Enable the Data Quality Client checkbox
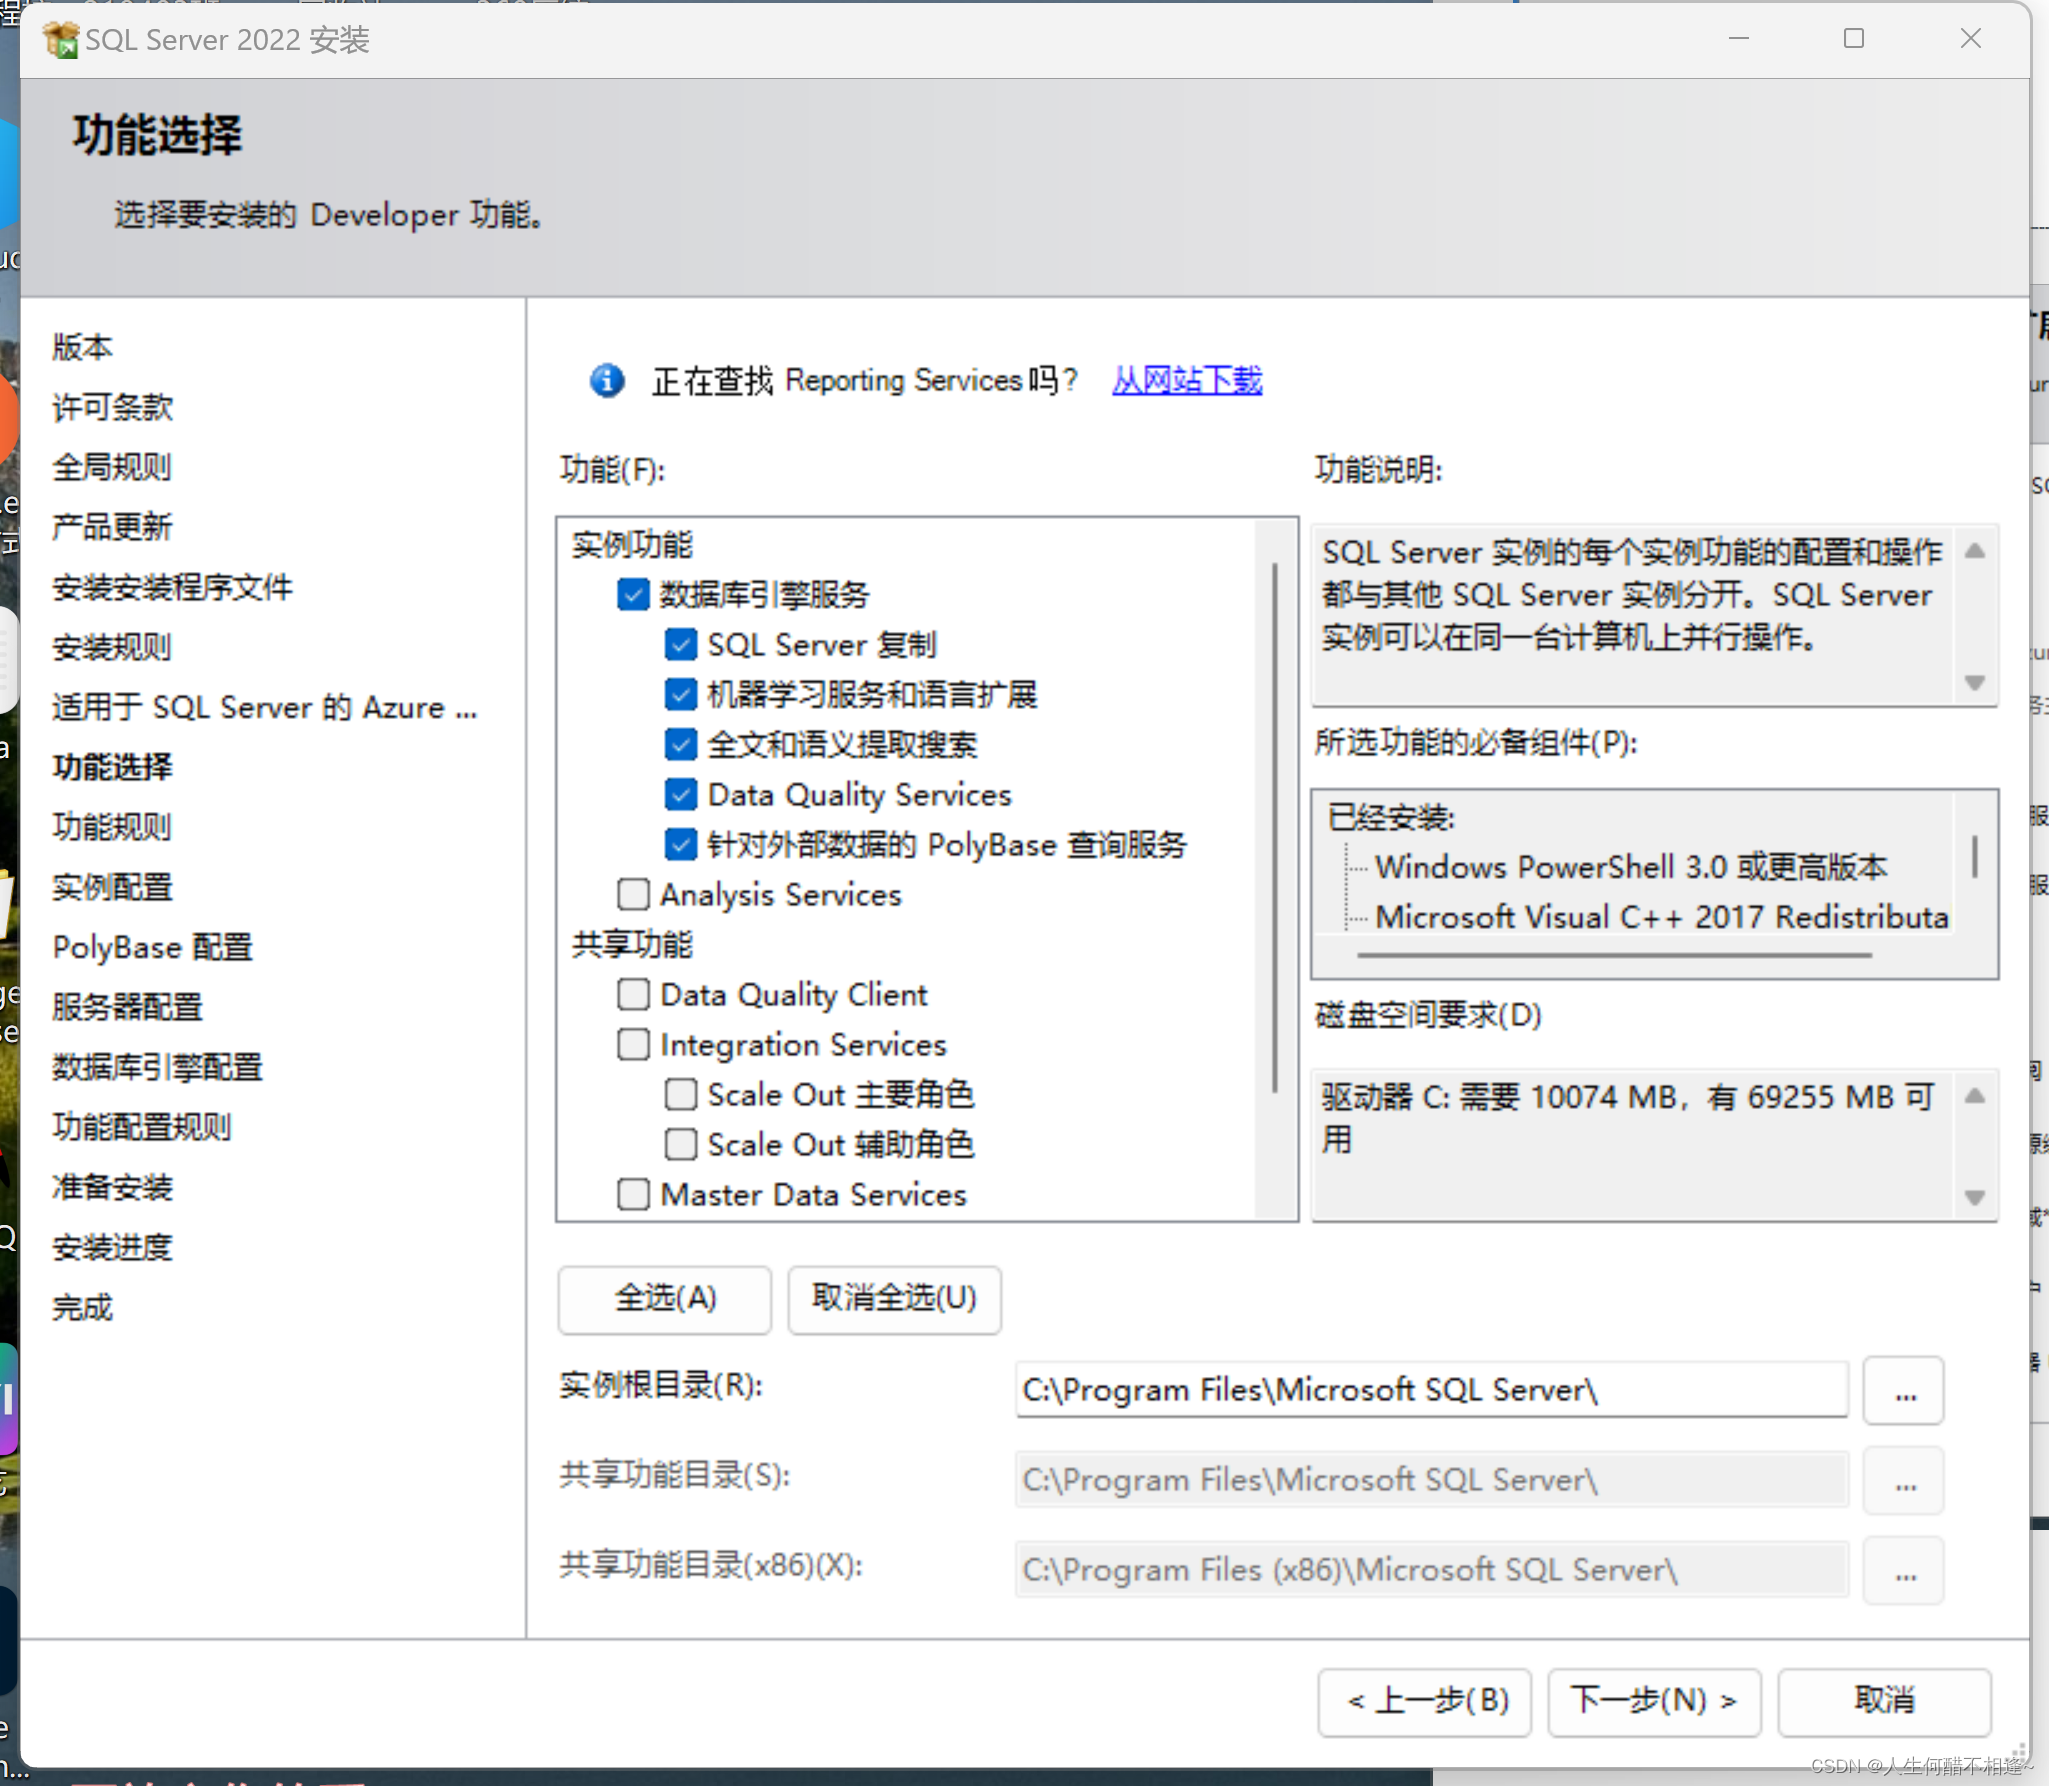The width and height of the screenshot is (2049, 1786). pyautogui.click(x=632, y=994)
